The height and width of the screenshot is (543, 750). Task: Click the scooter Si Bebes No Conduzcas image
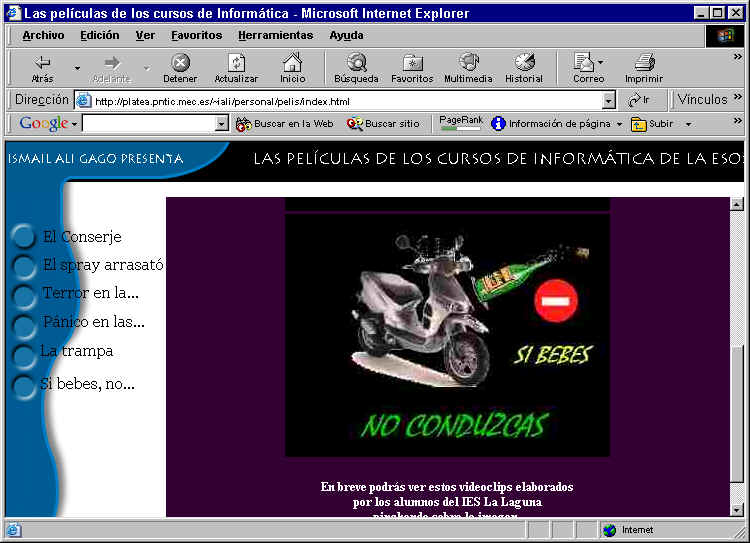pos(447,335)
